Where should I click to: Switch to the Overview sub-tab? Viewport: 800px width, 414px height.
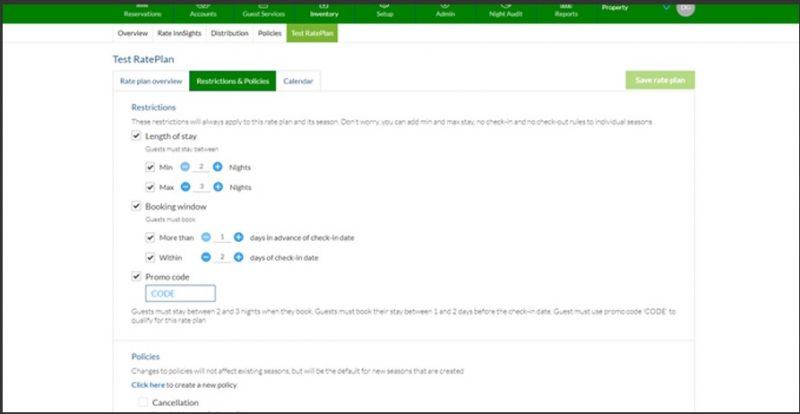(133, 33)
